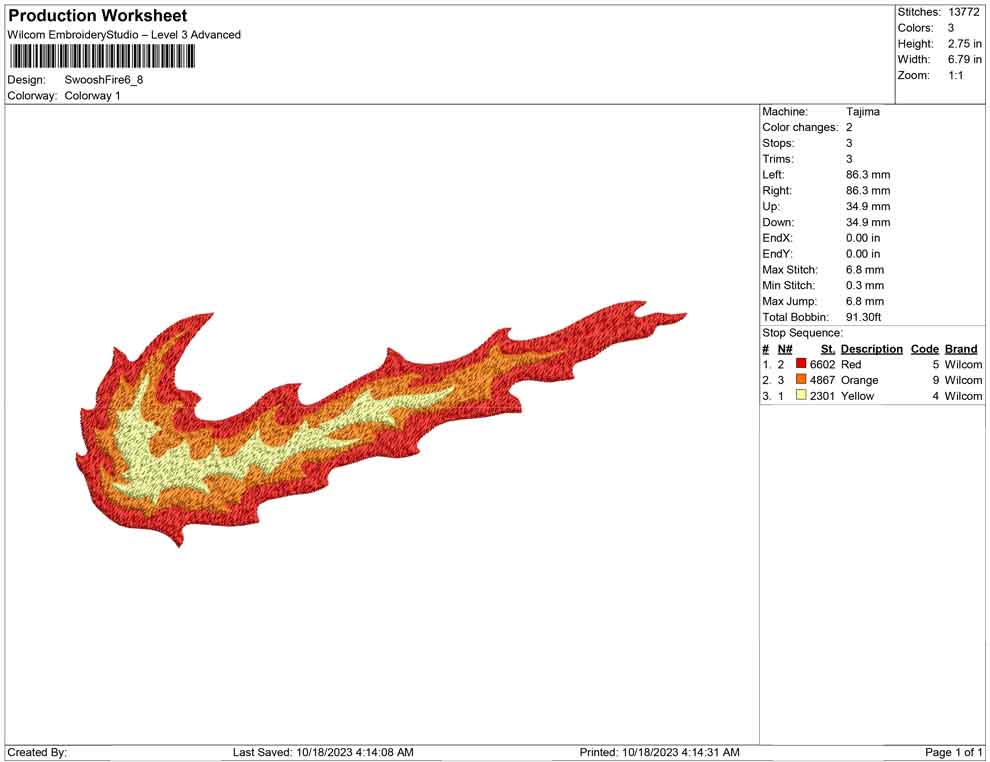Click the height value '2.75 in'

964,44
